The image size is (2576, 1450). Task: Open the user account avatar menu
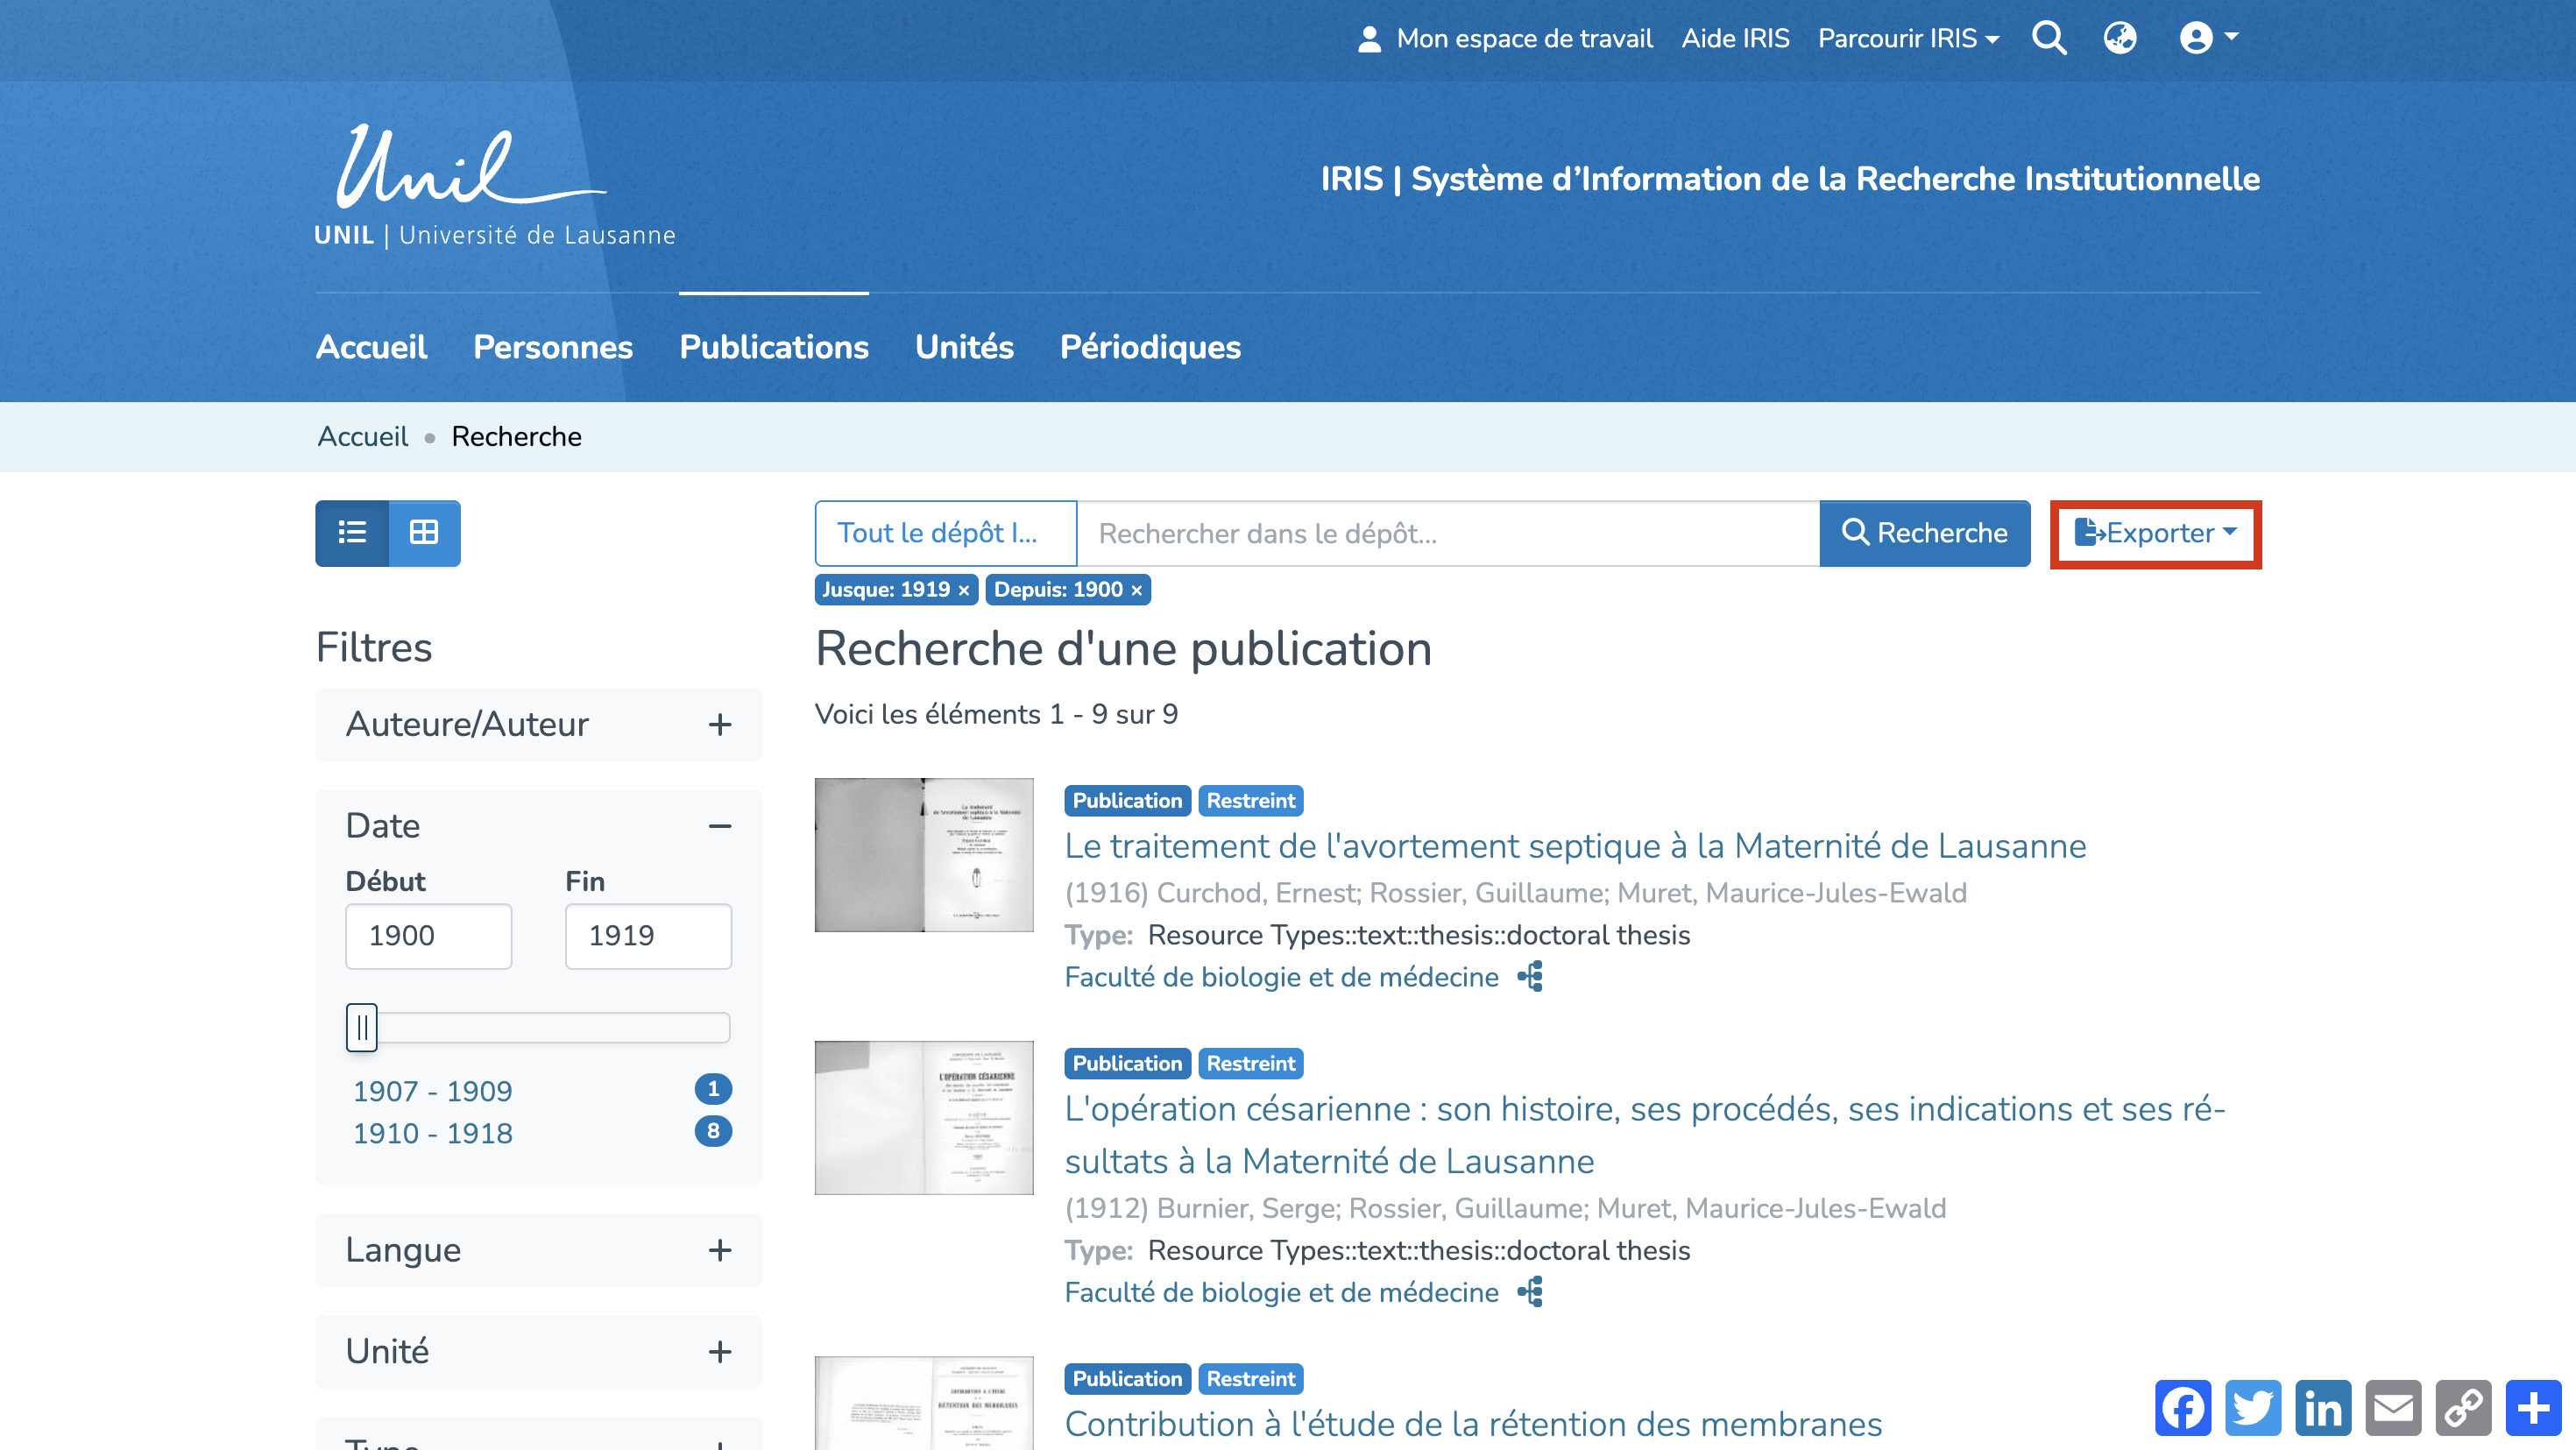tap(2207, 38)
